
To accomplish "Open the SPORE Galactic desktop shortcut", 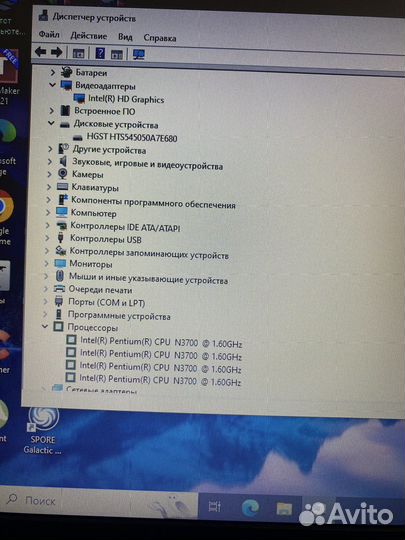I will (x=43, y=431).
